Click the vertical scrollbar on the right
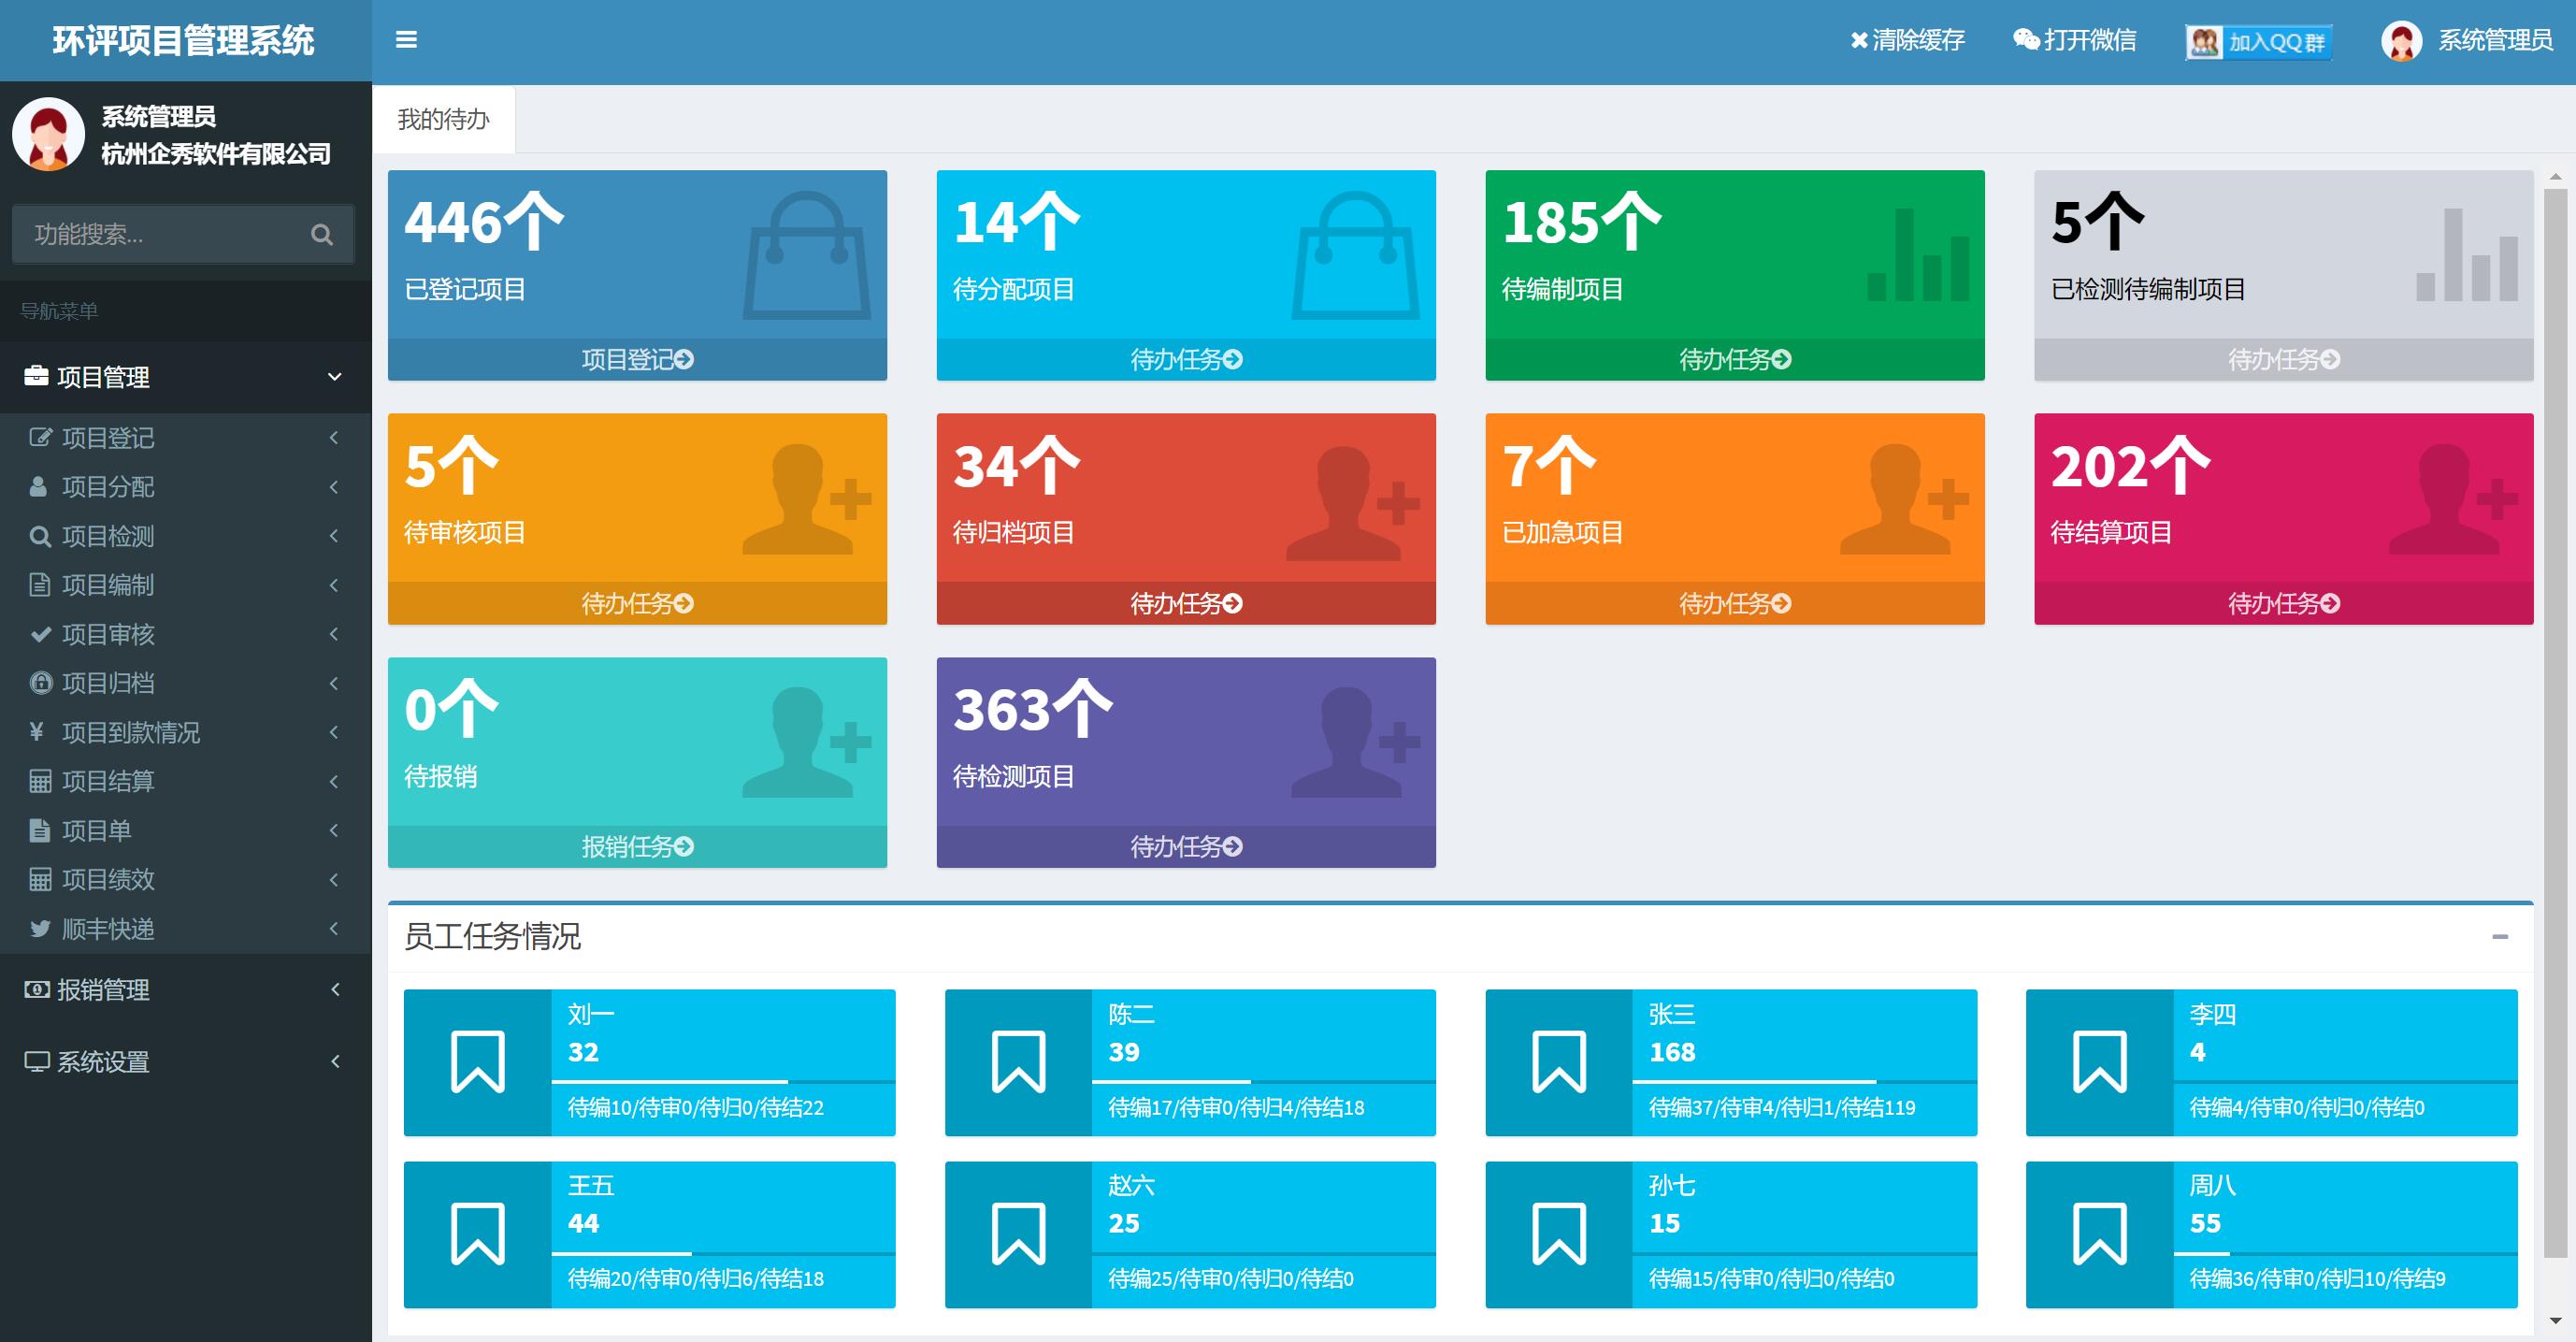 (2555, 722)
